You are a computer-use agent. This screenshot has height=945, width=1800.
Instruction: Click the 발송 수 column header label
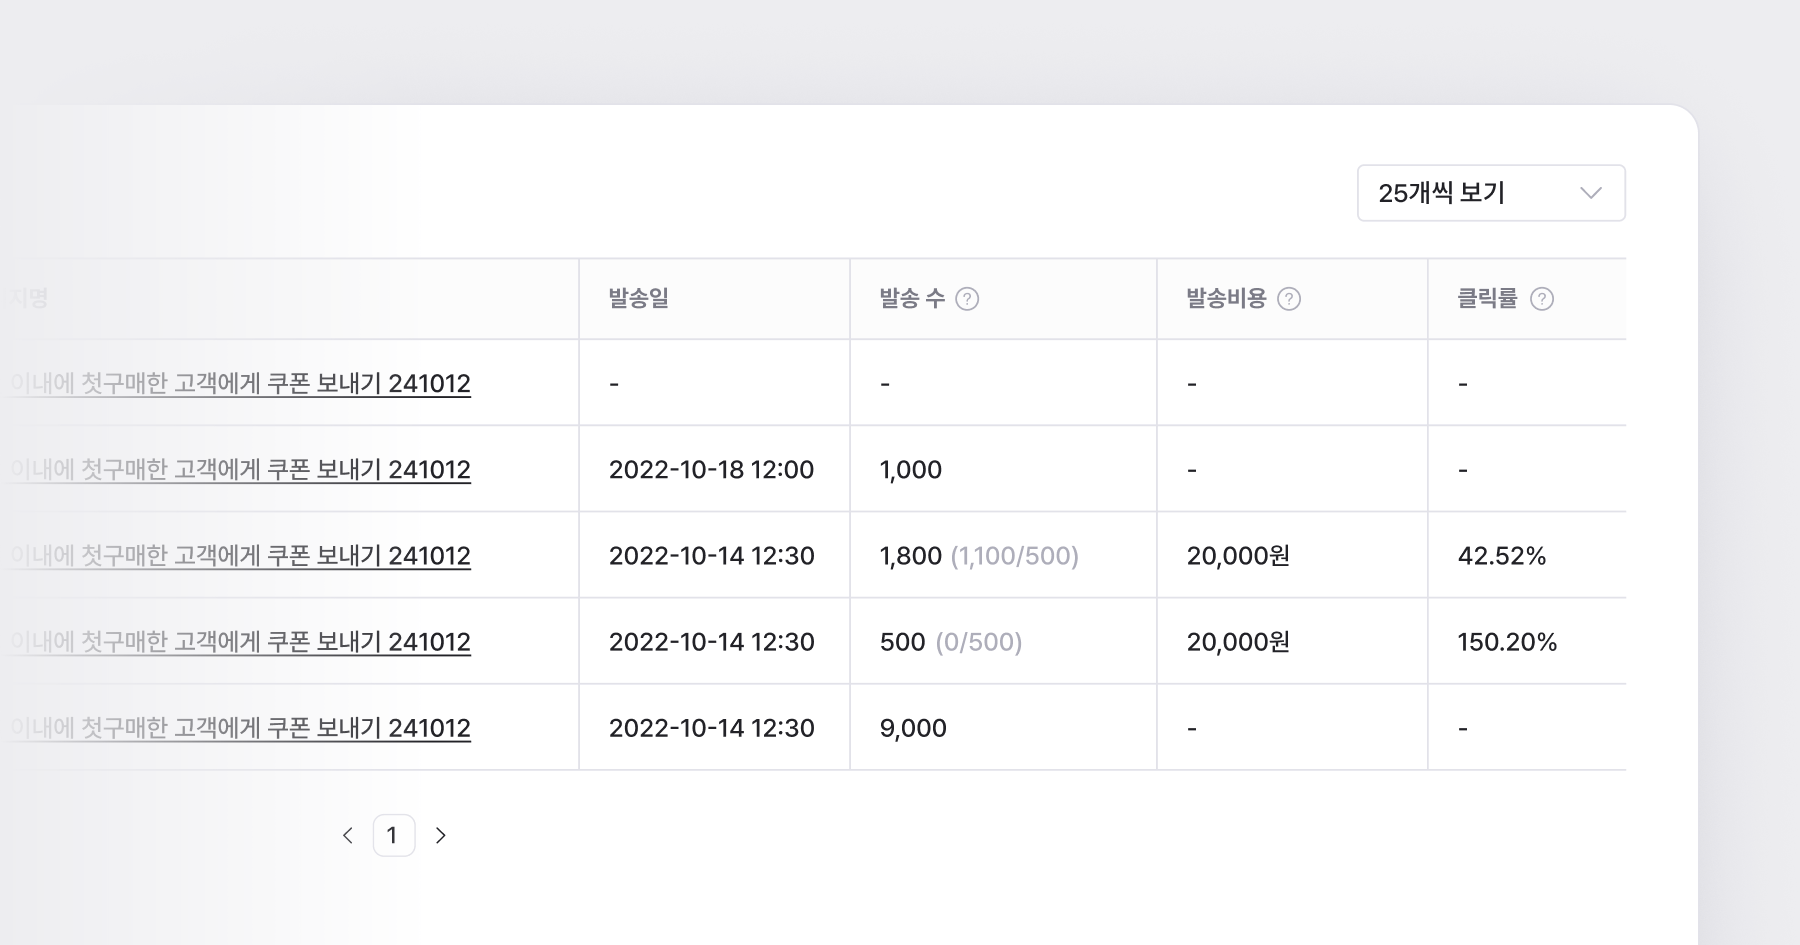click(x=911, y=299)
